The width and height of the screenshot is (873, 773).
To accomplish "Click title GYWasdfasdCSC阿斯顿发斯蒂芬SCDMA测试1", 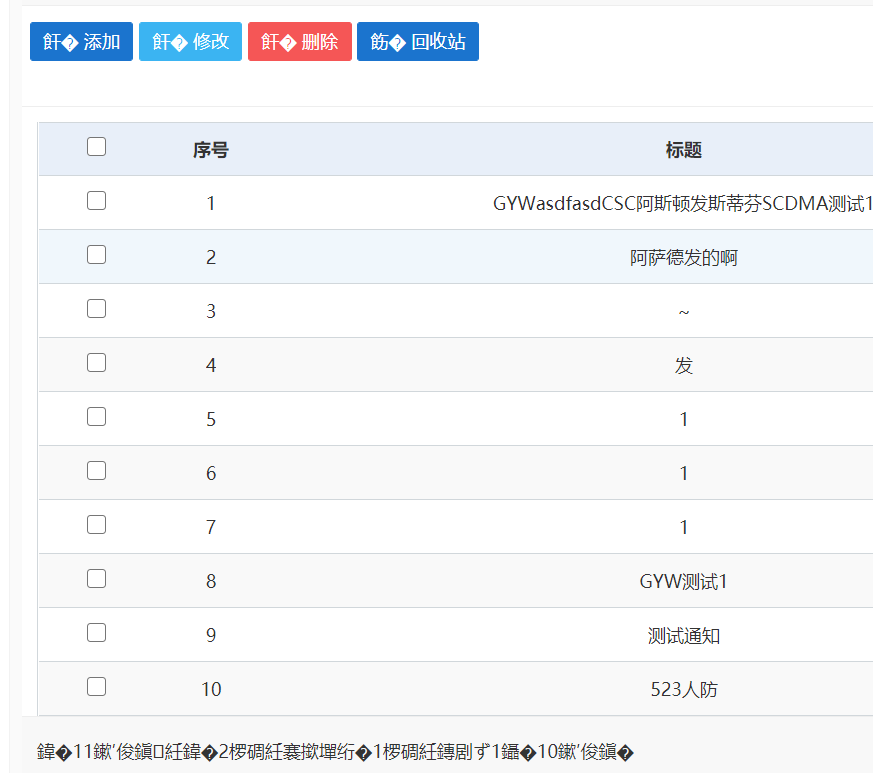I will (683, 204).
